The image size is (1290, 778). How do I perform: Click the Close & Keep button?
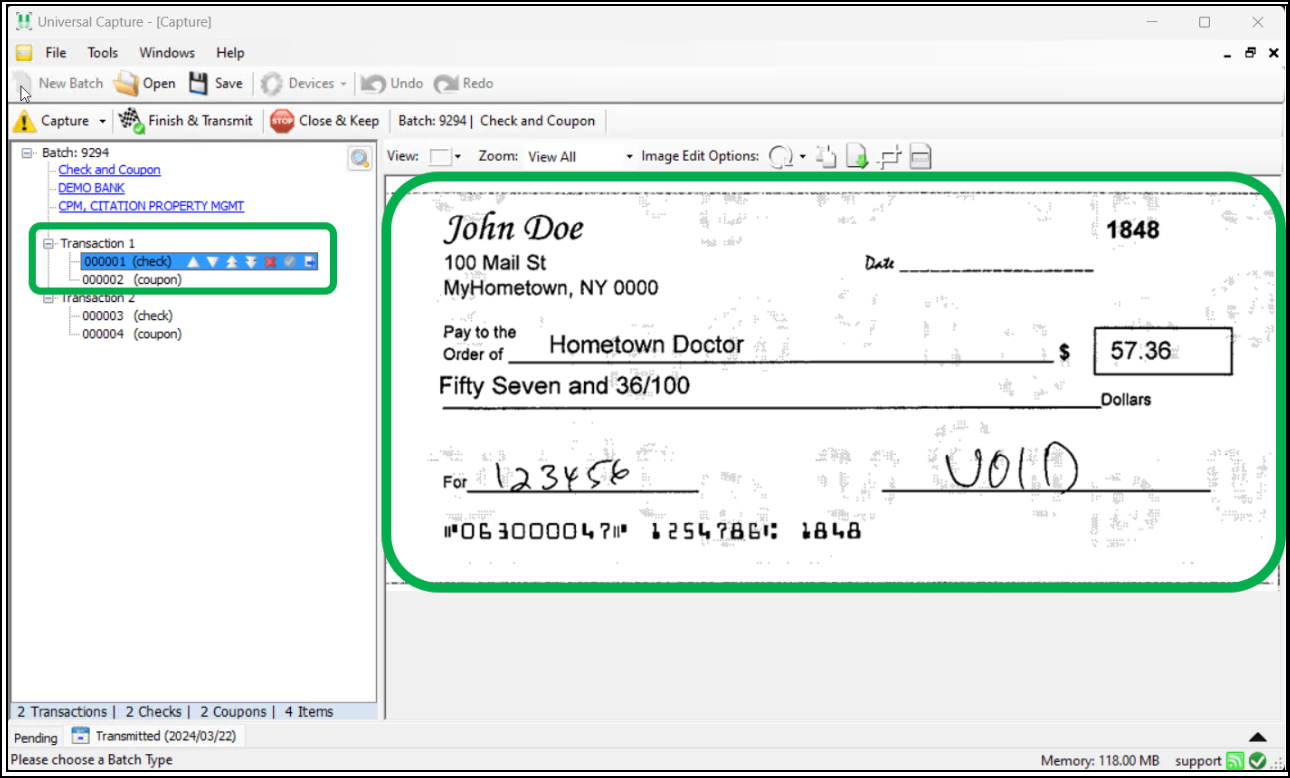325,120
